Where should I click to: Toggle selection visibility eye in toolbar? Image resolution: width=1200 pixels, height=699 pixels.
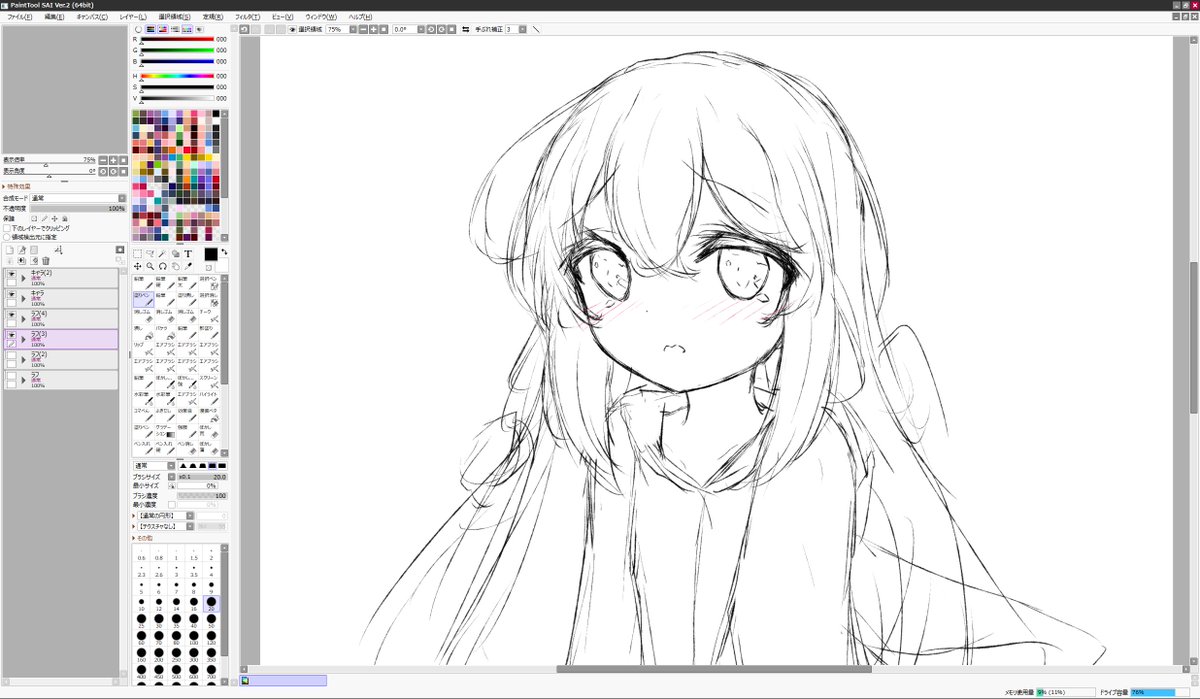[292, 29]
